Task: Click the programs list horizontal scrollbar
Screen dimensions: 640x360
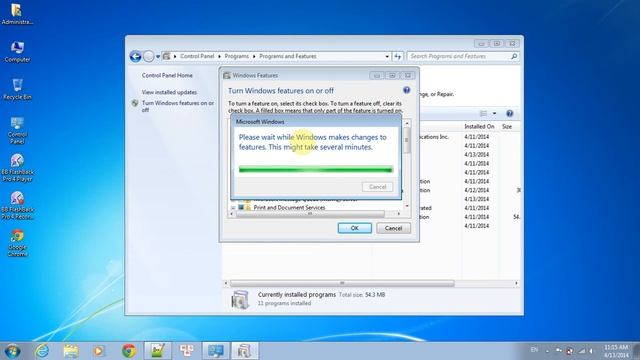Action: tap(342, 283)
